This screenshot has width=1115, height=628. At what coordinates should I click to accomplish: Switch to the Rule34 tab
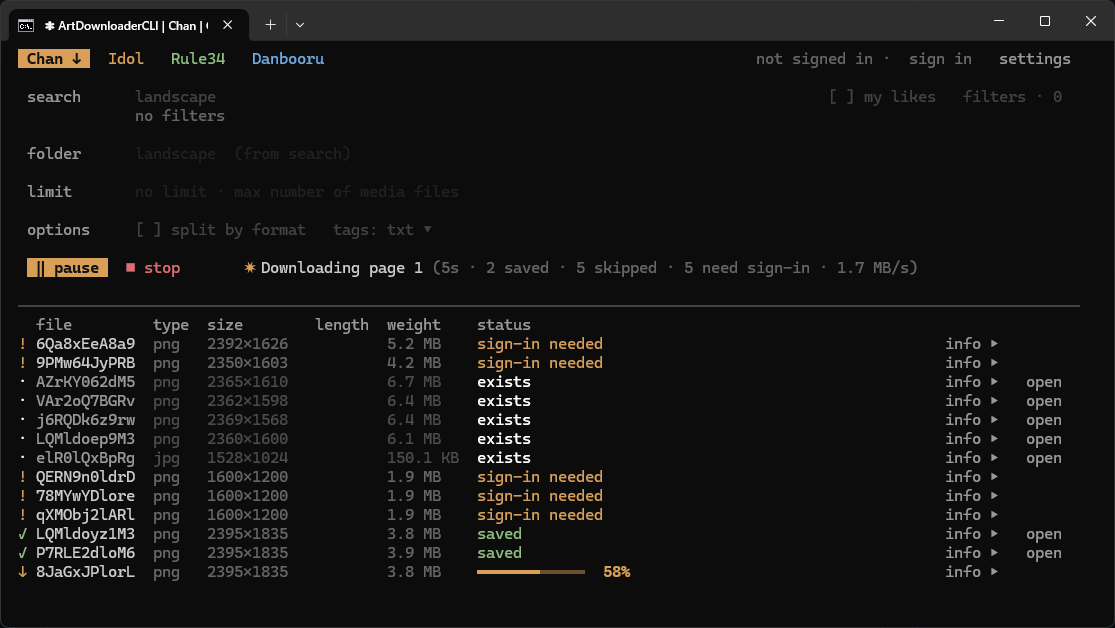[x=198, y=59]
